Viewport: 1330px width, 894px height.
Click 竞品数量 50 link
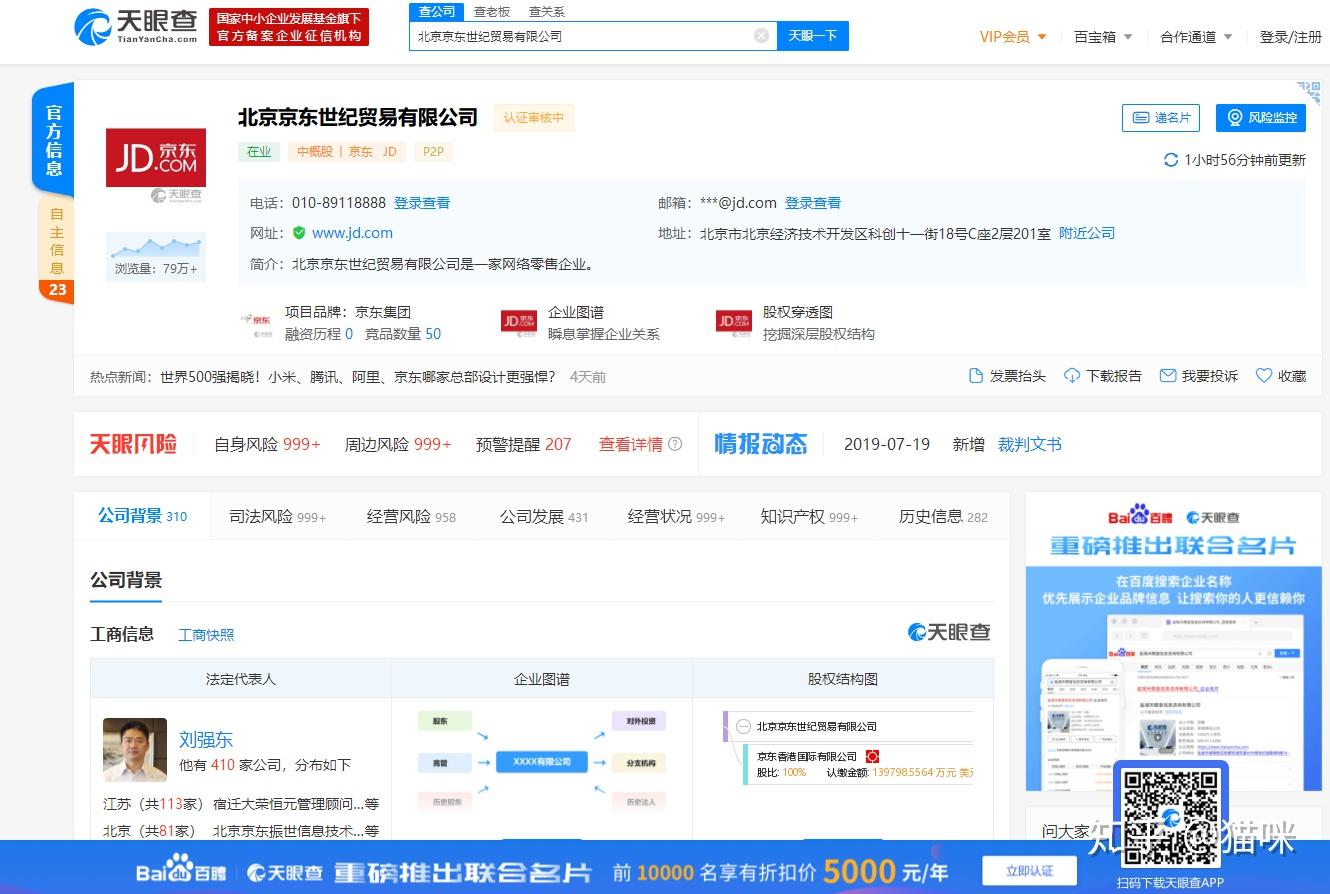click(x=403, y=334)
